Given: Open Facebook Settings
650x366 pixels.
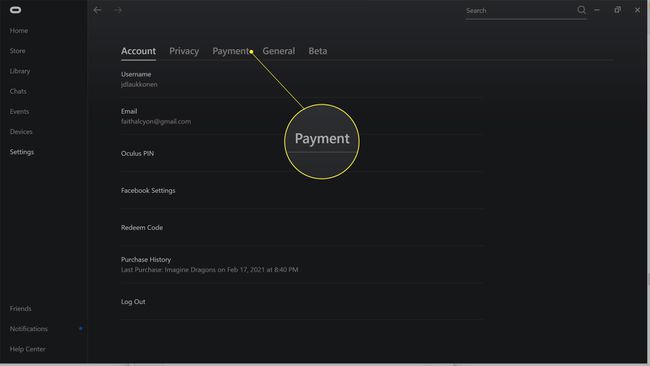Looking at the screenshot, I should pyautogui.click(x=302, y=190).
